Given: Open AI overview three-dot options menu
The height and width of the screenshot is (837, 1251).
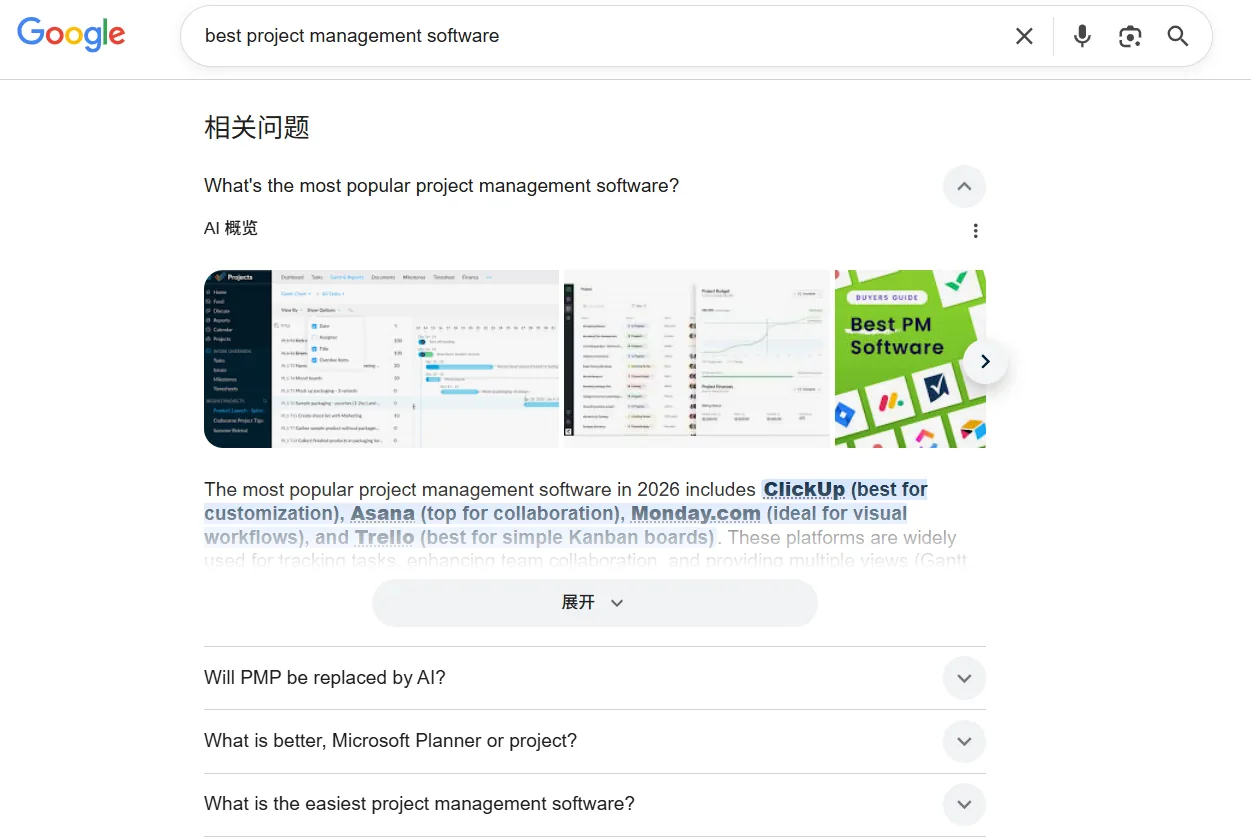Looking at the screenshot, I should pos(975,231).
